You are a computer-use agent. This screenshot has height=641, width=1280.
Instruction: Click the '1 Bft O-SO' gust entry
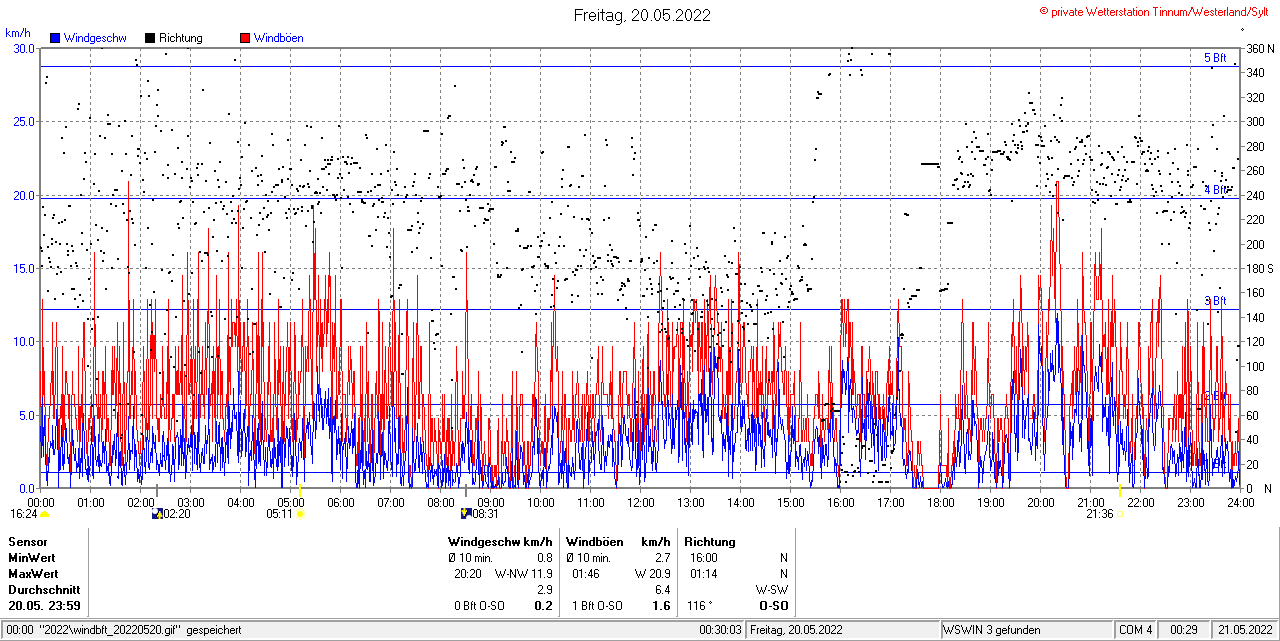(x=597, y=606)
